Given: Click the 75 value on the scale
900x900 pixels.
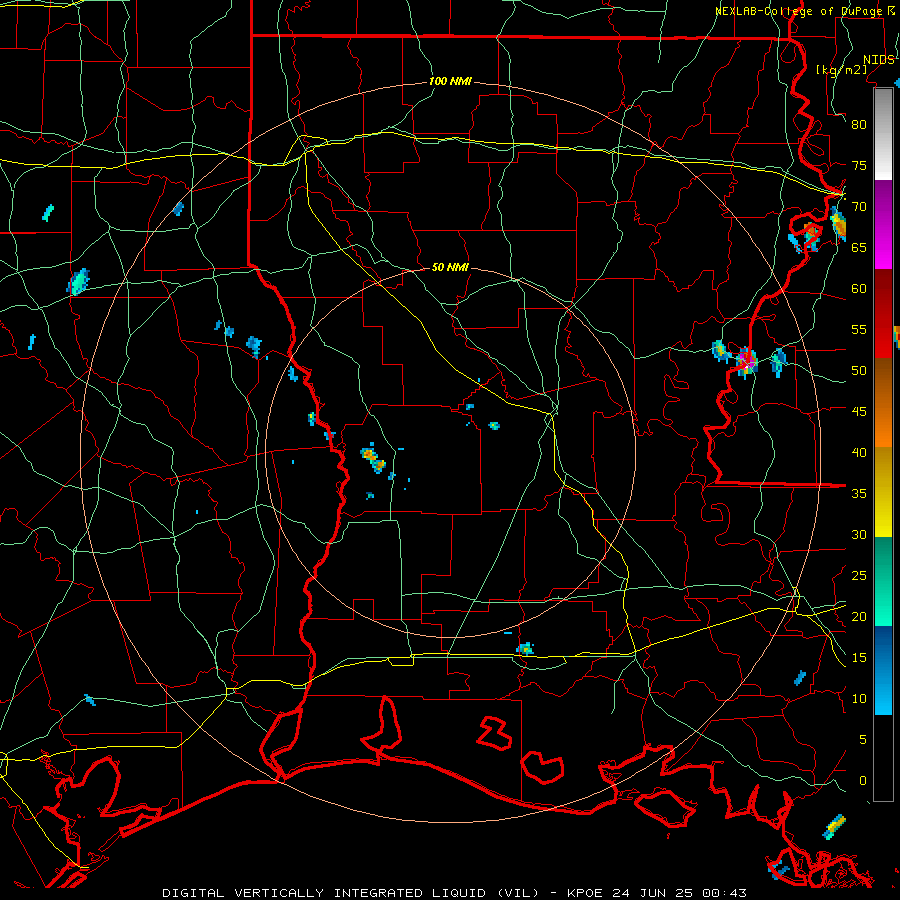Looking at the screenshot, I should [x=859, y=165].
